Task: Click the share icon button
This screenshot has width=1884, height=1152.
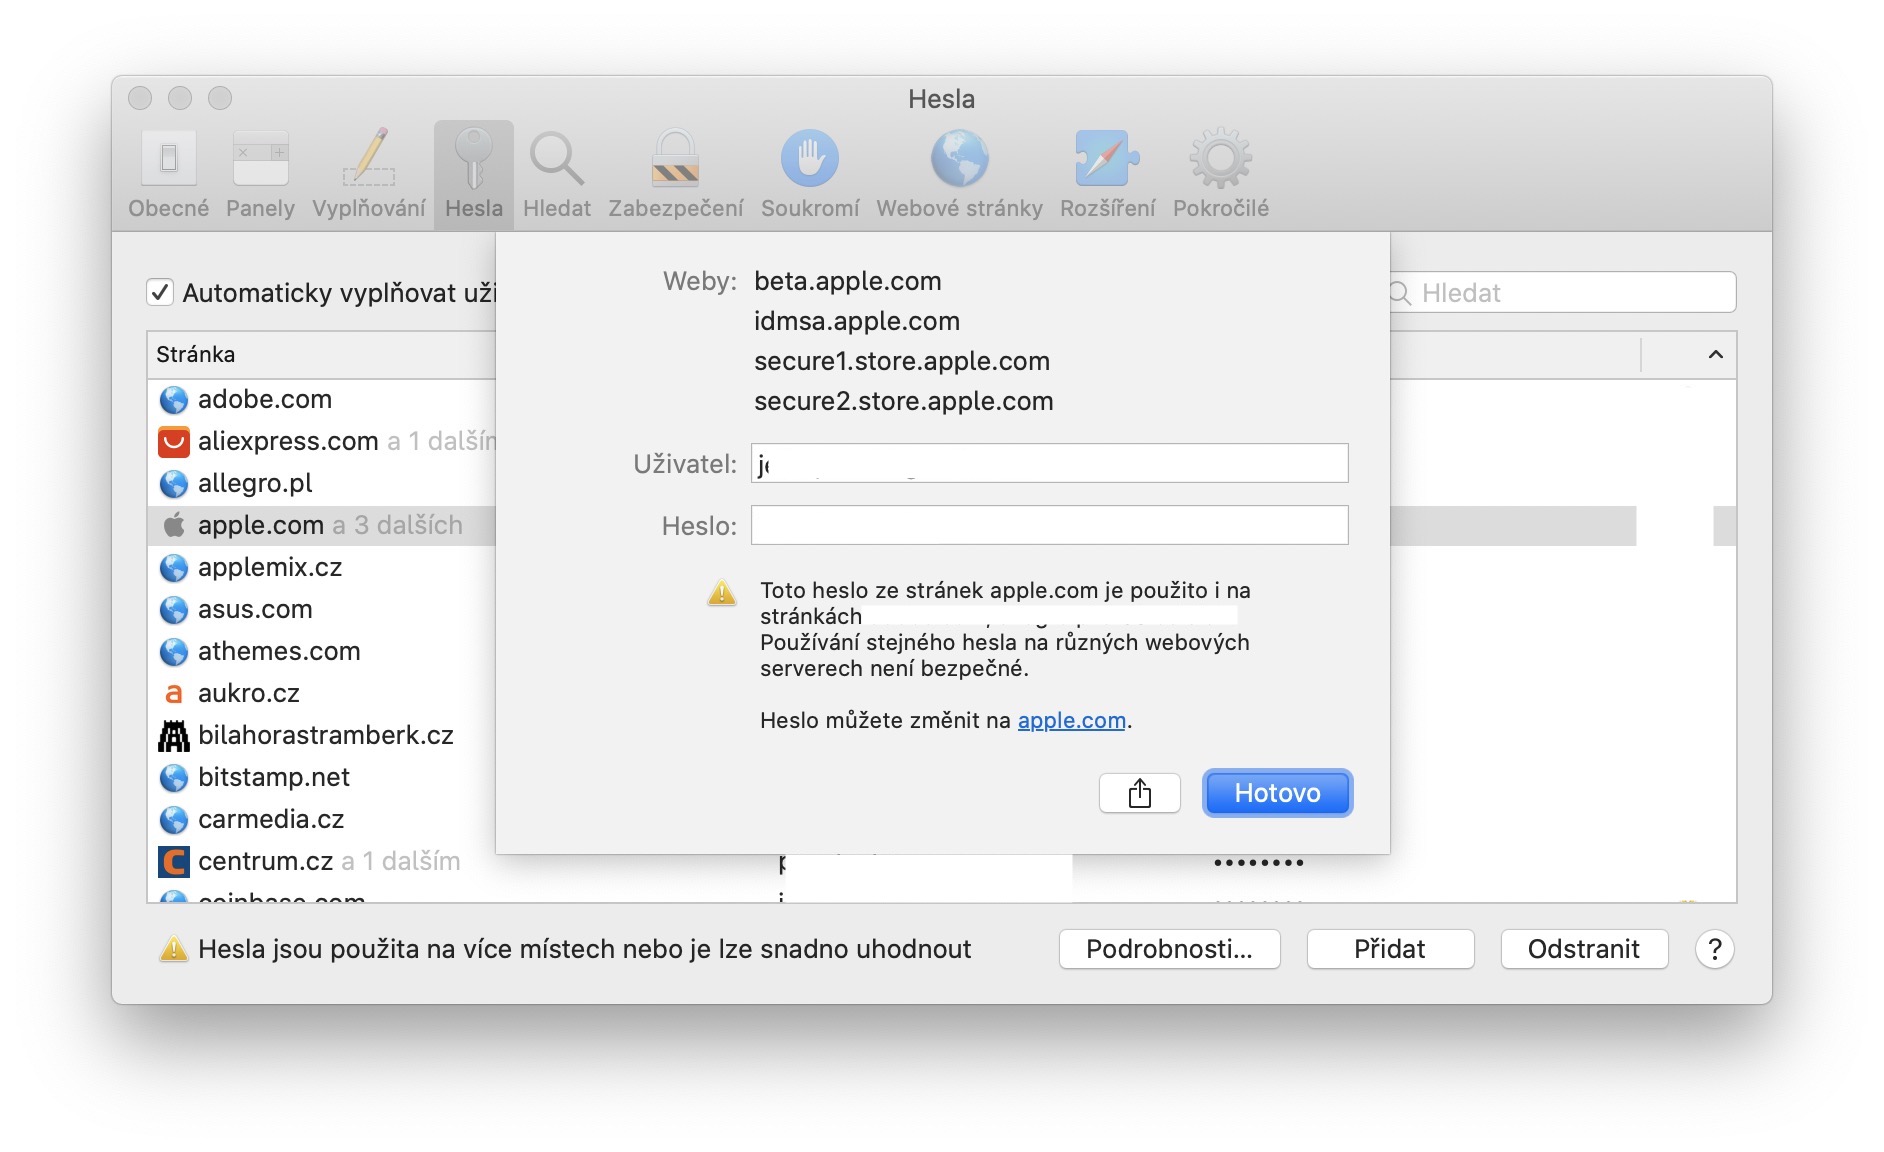Action: click(x=1140, y=793)
